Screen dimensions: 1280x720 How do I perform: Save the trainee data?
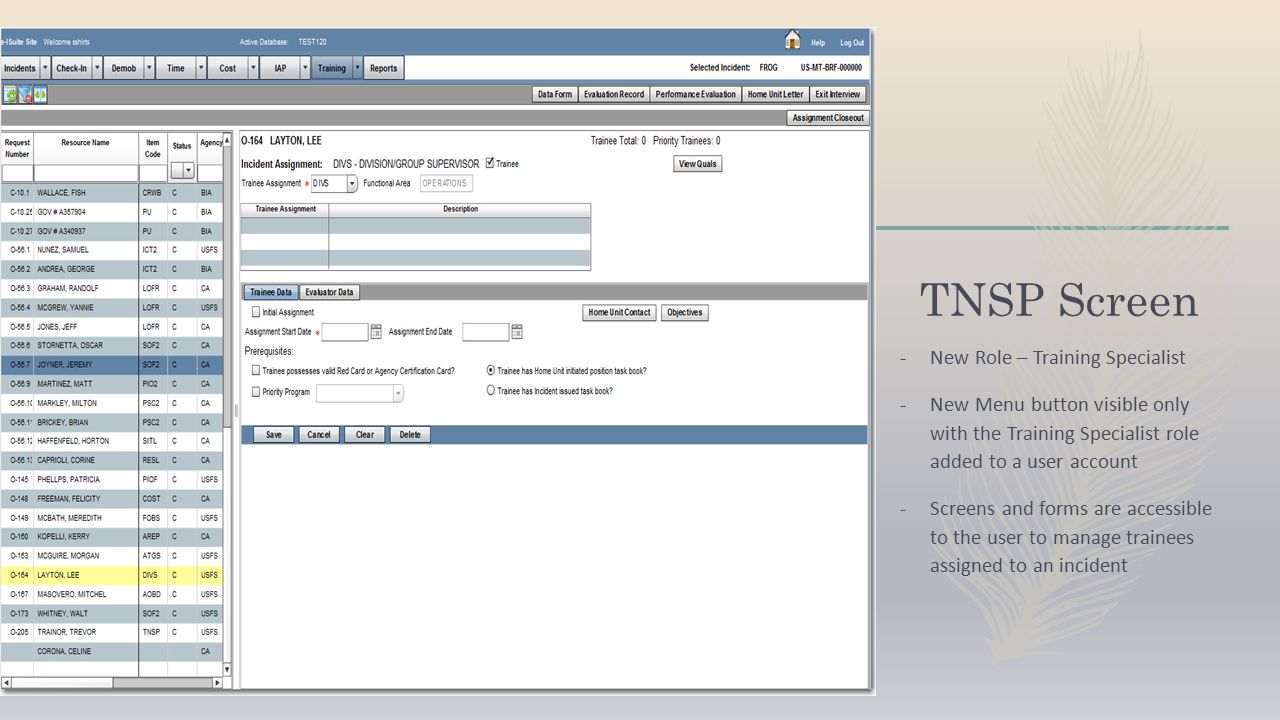coord(273,435)
